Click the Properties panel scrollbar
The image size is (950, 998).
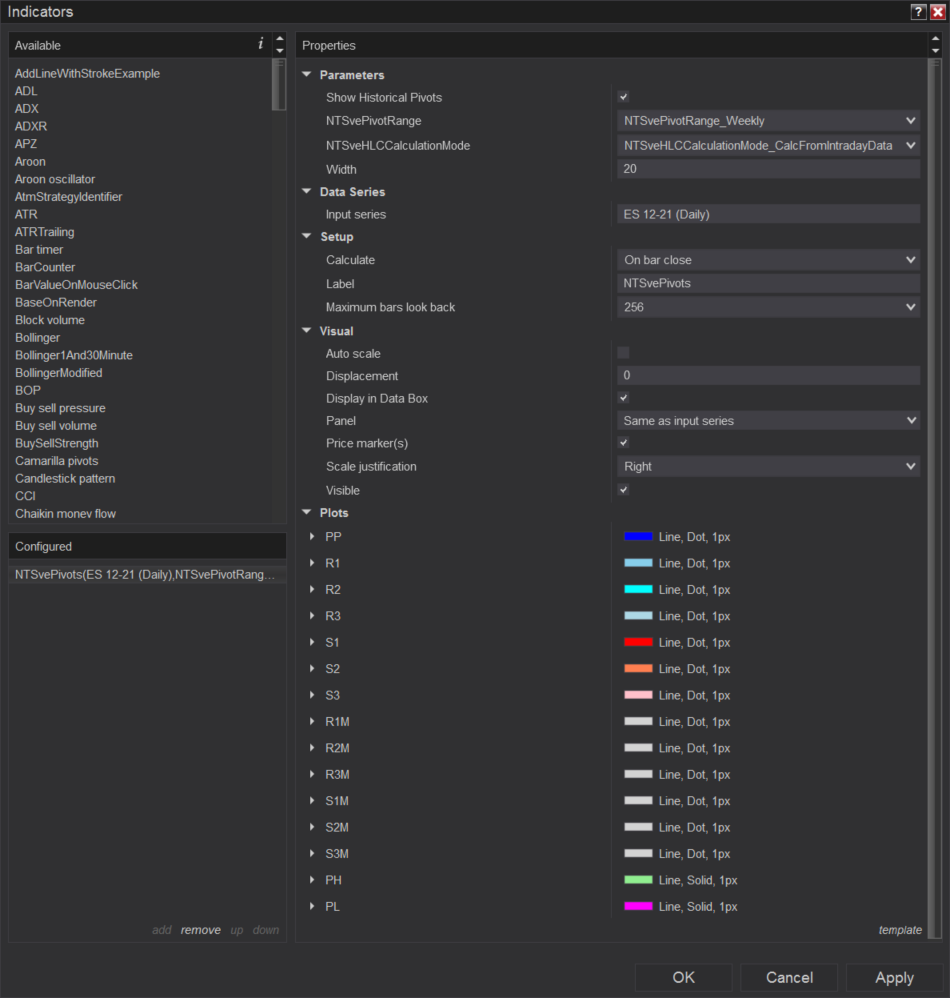935,498
